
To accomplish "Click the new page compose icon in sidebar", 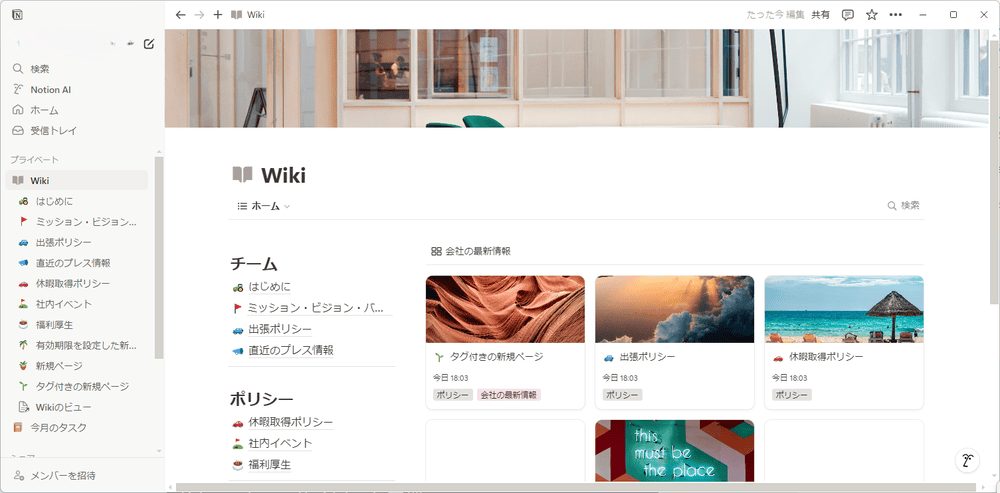I will [149, 43].
